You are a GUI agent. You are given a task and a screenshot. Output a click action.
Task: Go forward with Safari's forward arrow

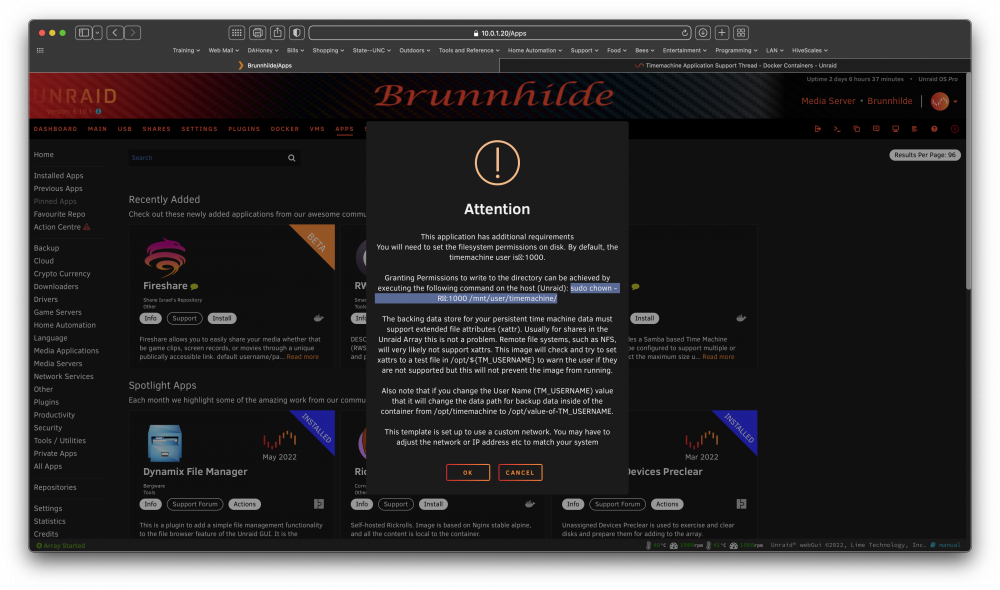click(x=133, y=33)
